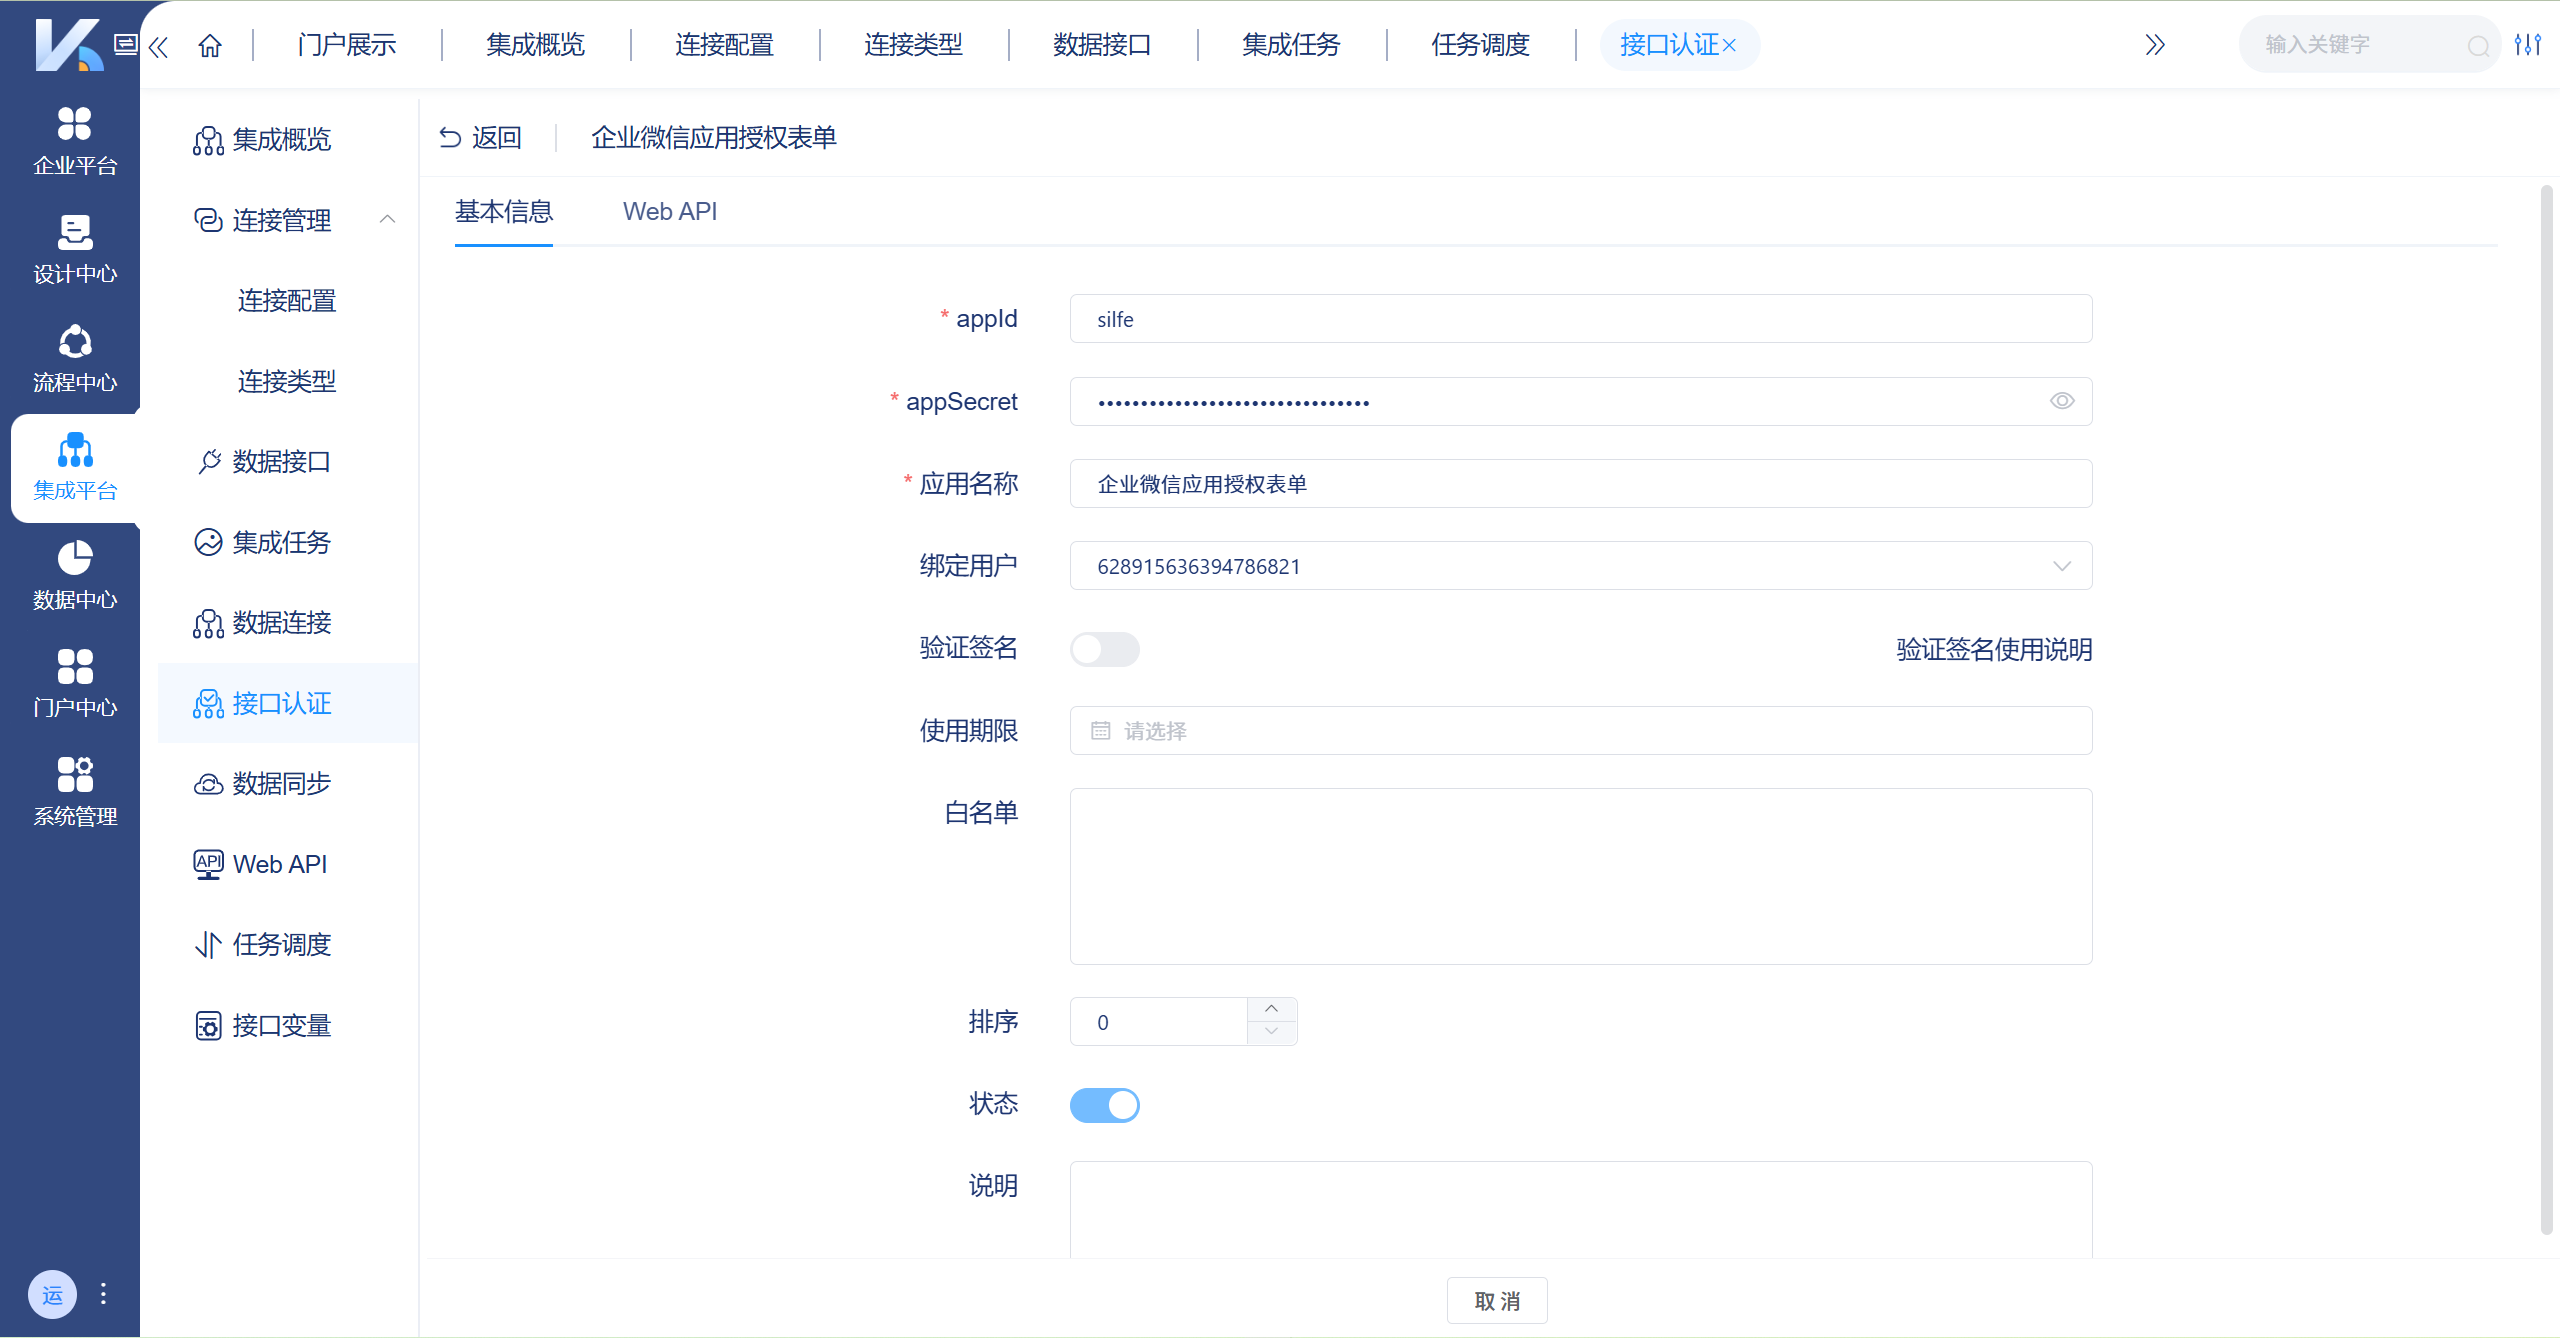The height and width of the screenshot is (1338, 2560).
Task: Collapse the 连接管理 section
Action: 388,219
